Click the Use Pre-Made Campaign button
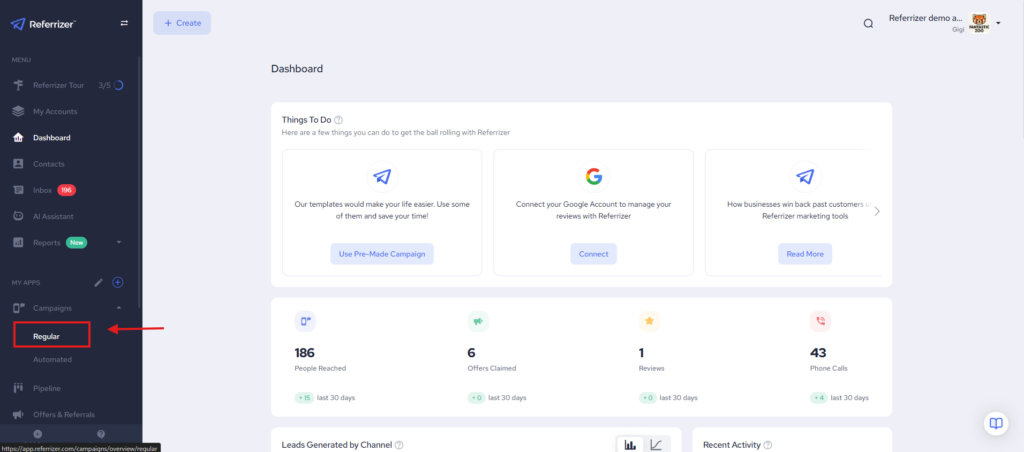Image resolution: width=1024 pixels, height=452 pixels. click(x=381, y=254)
